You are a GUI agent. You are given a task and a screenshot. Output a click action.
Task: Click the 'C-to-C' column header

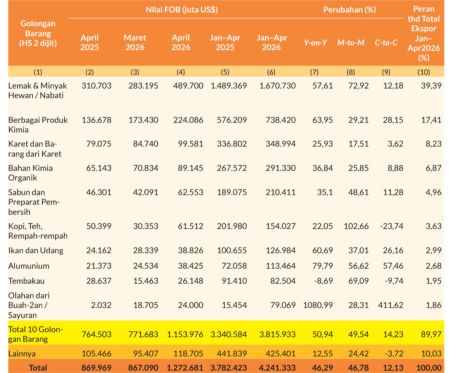386,43
